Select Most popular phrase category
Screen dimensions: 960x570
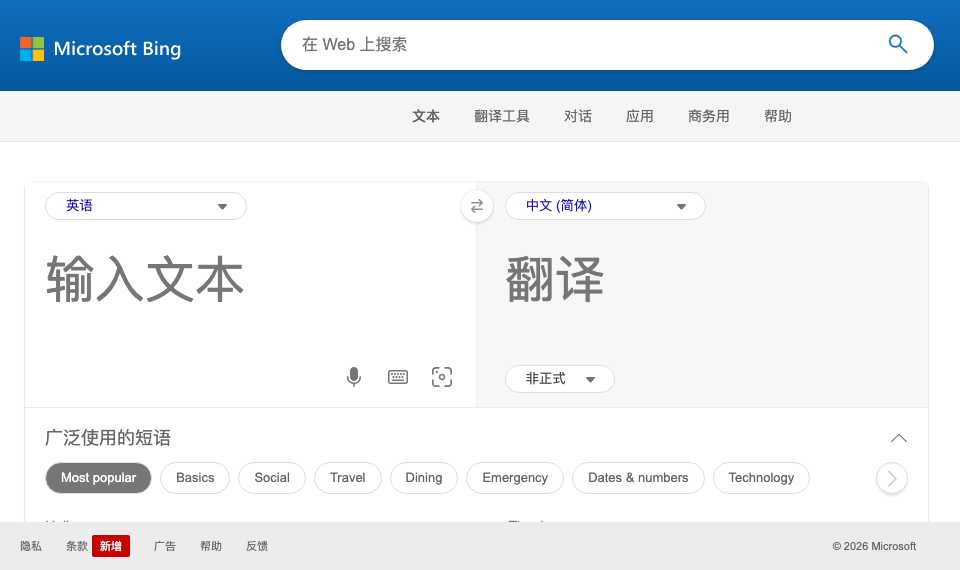[x=99, y=478]
